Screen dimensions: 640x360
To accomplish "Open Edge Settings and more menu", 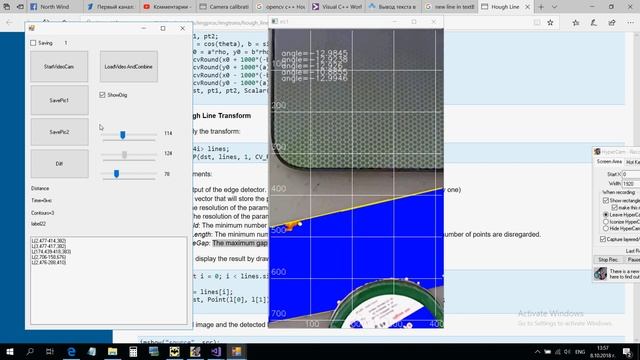I will tap(631, 22).
